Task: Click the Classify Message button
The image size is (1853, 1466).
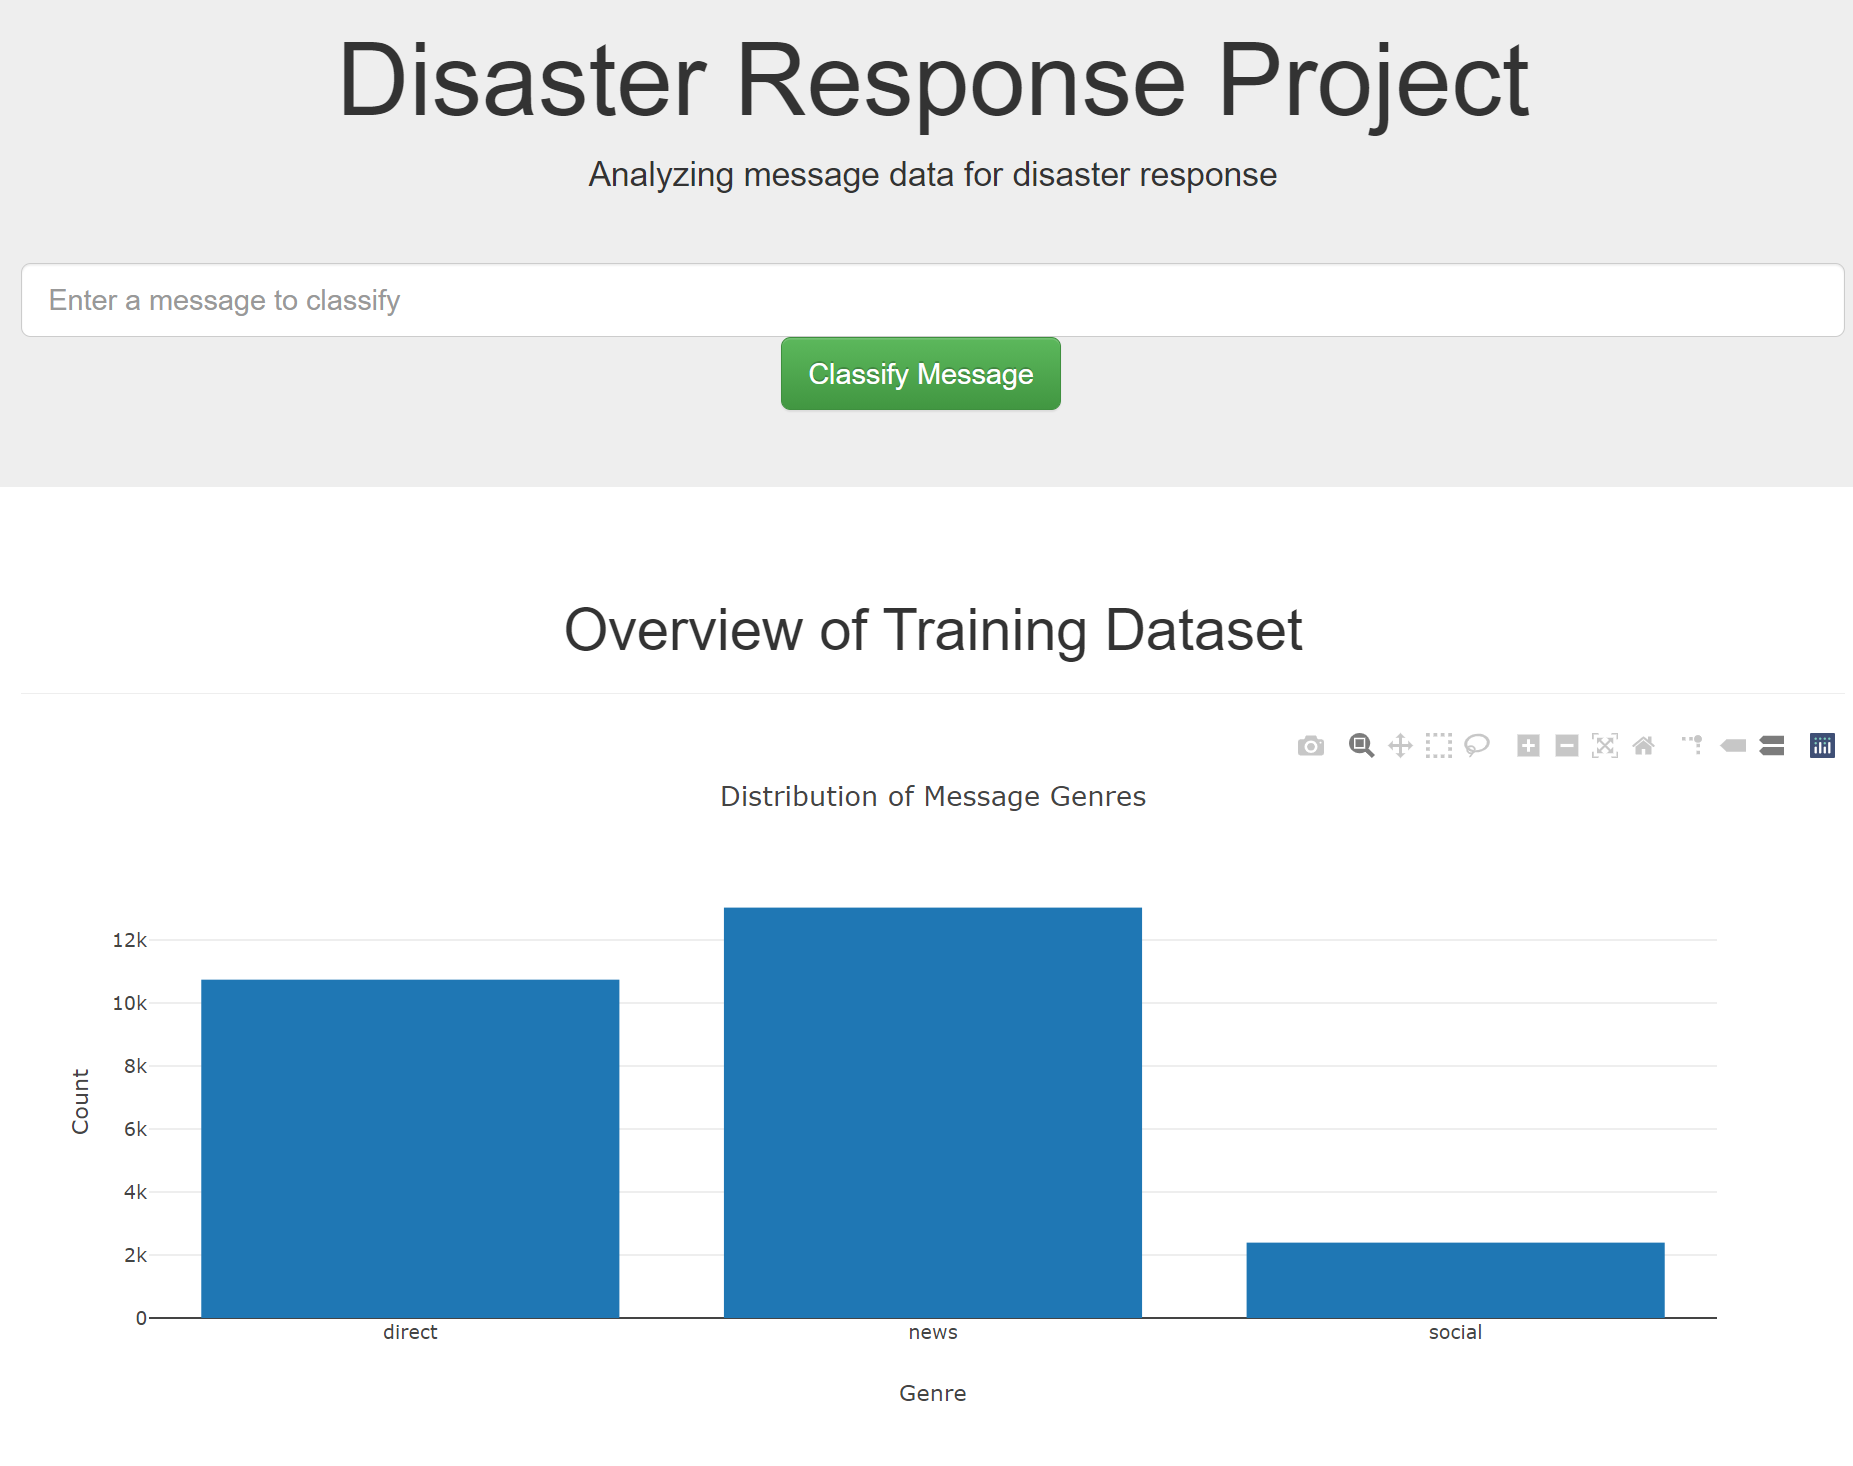Action: (x=920, y=374)
